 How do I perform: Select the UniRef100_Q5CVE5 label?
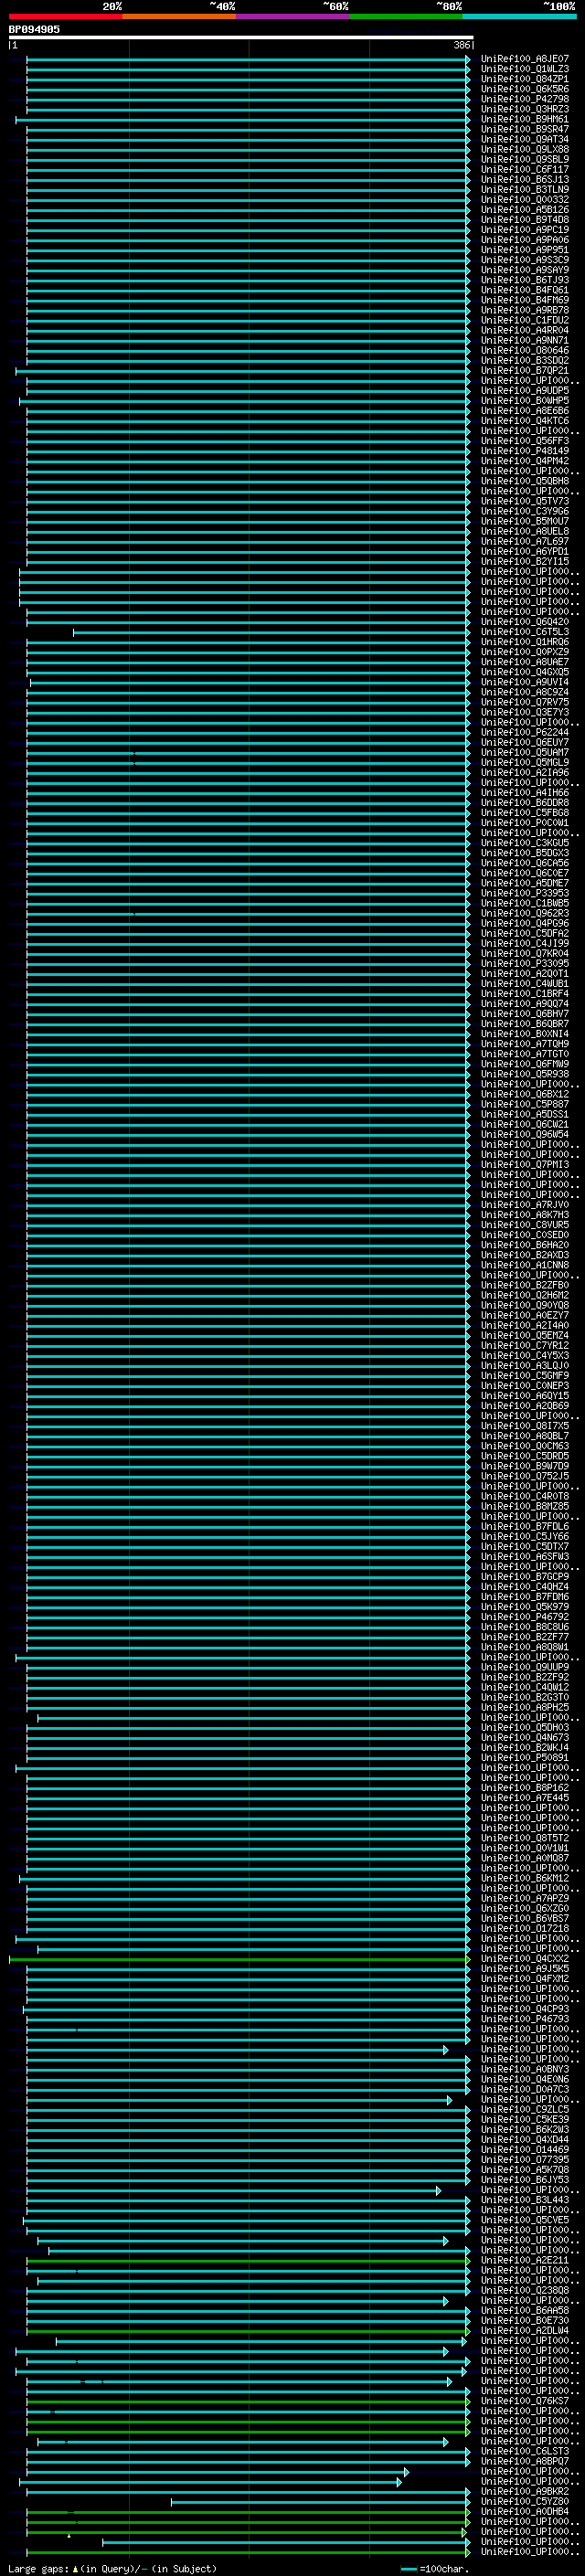524,2219
